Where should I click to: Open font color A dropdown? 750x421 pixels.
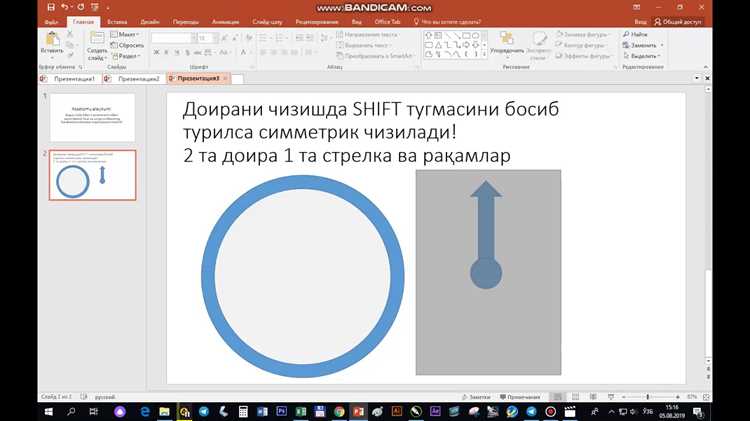coord(245,52)
